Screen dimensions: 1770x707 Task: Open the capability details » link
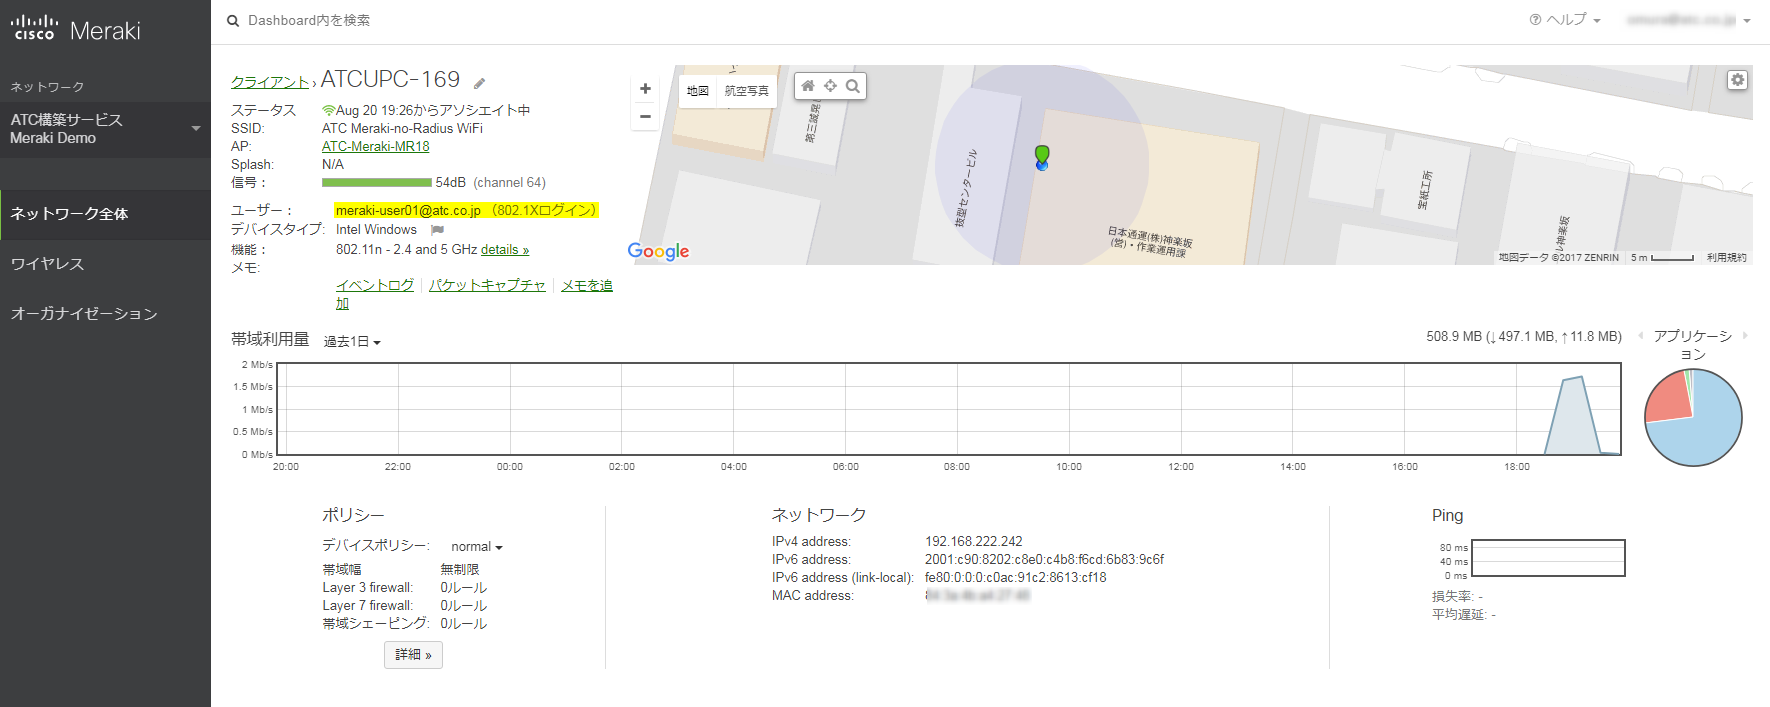point(505,250)
